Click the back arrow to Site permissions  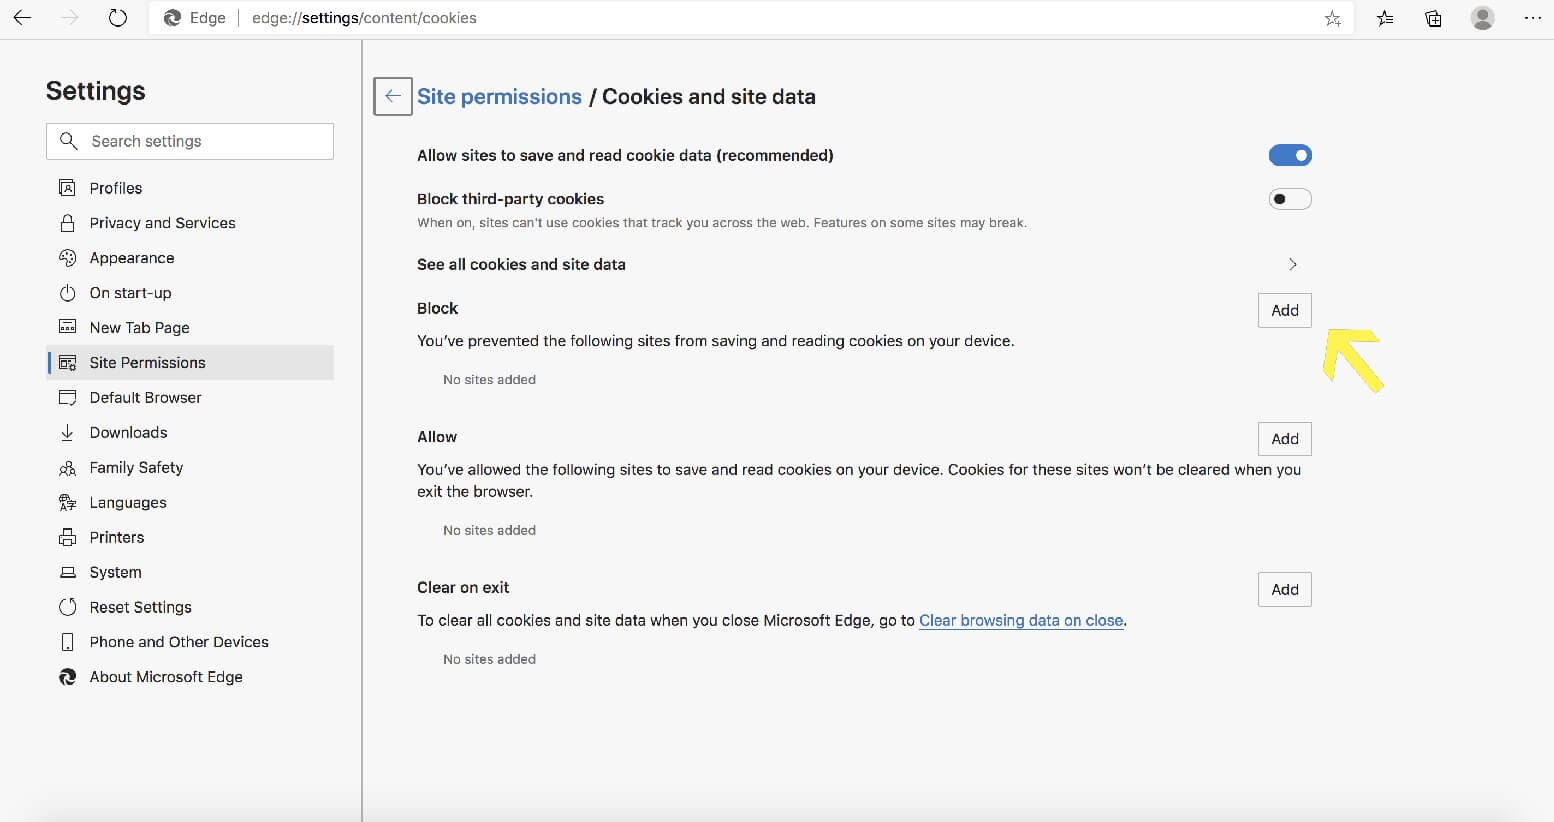[x=393, y=96]
